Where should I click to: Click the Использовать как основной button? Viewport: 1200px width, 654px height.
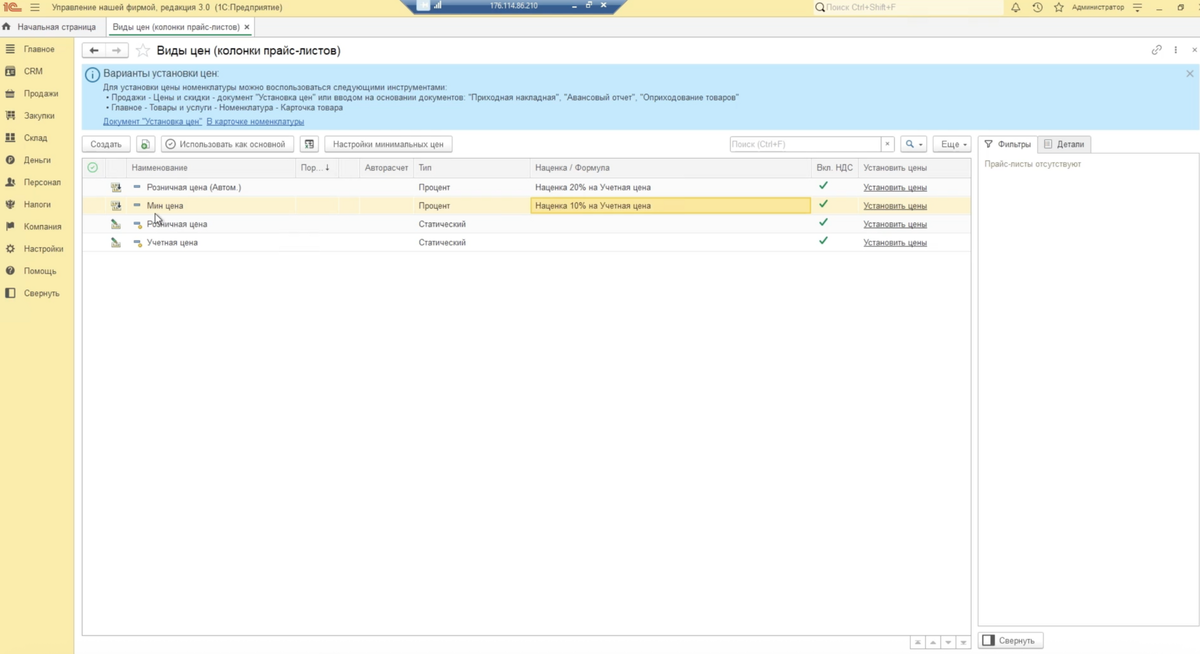coord(228,144)
